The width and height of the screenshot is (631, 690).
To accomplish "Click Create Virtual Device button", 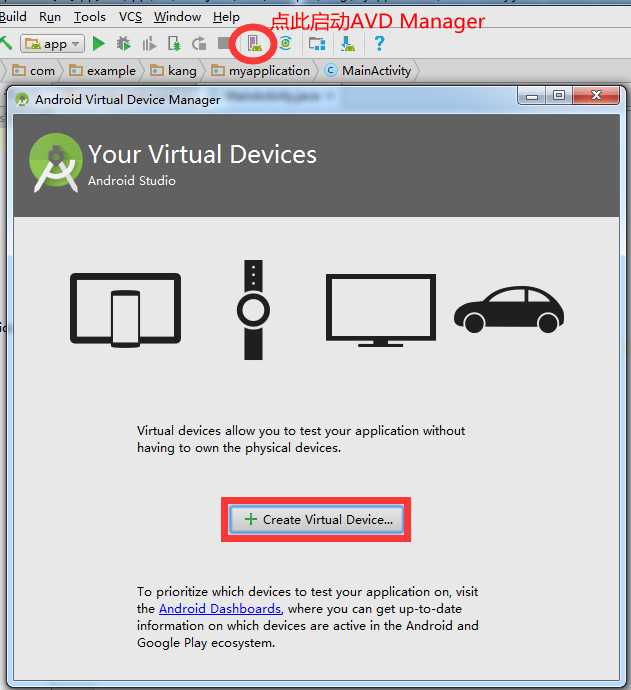I will coord(316,519).
